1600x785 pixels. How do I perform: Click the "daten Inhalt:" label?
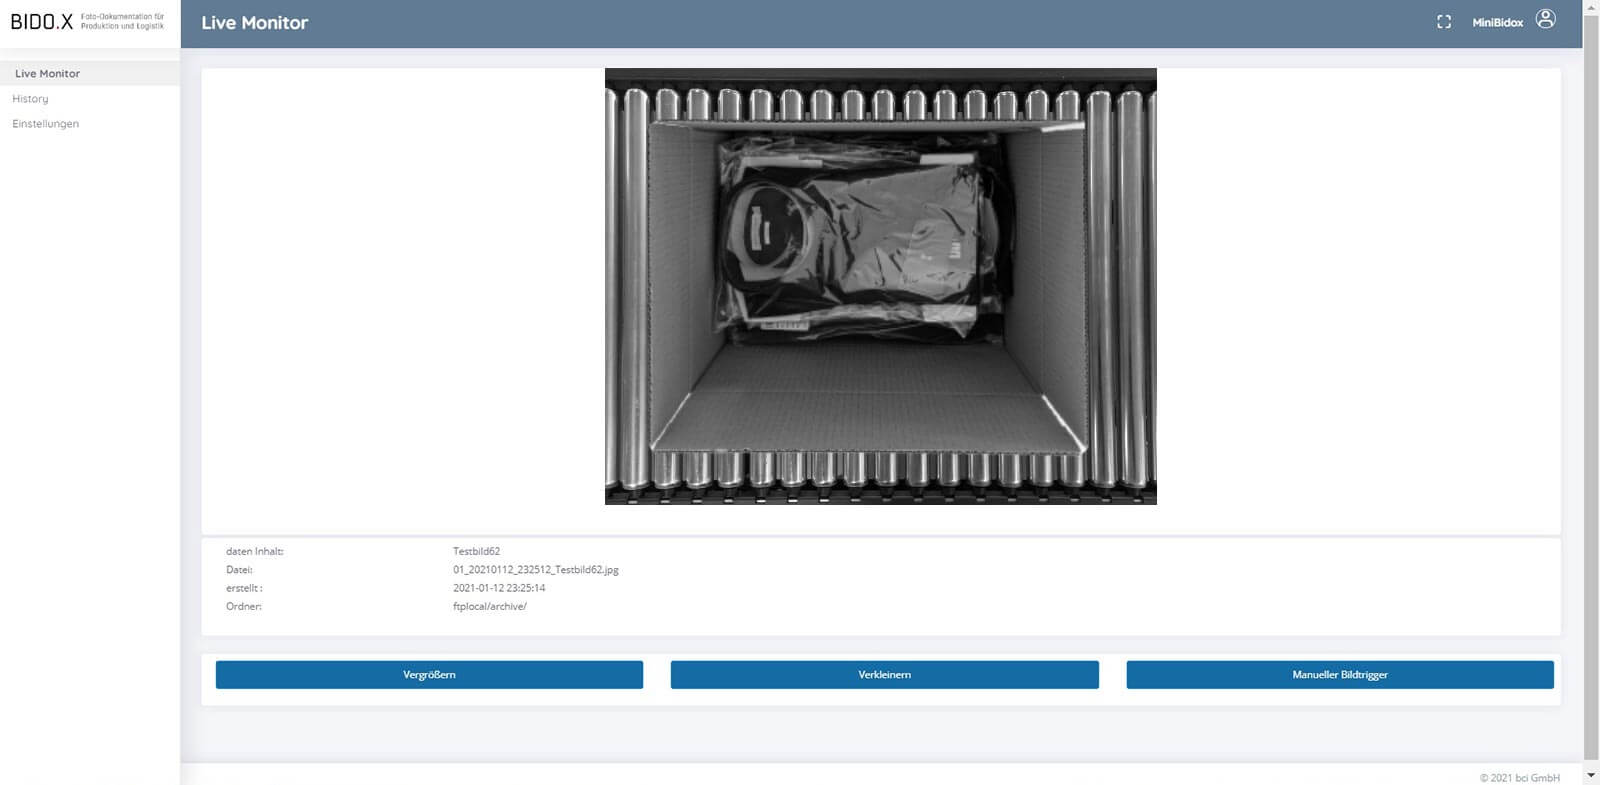[255, 551]
